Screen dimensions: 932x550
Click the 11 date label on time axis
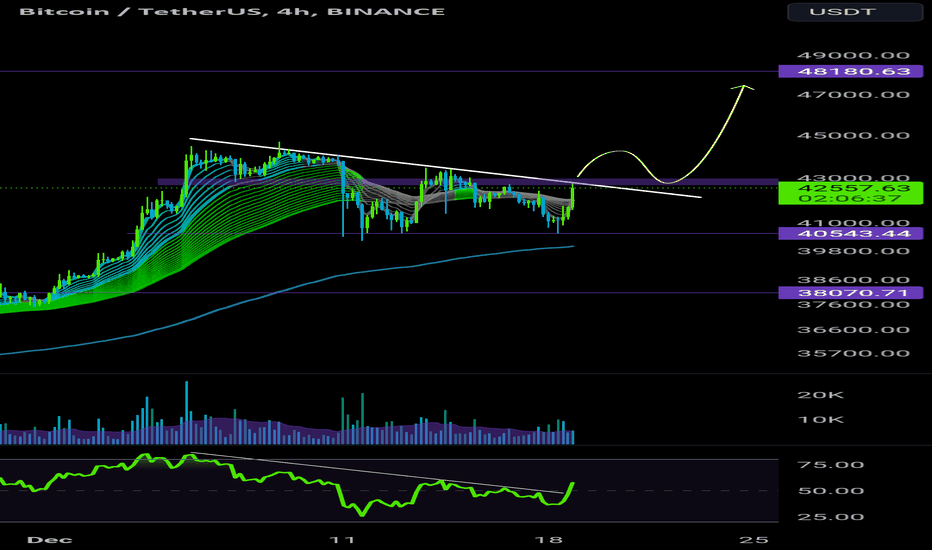coord(342,540)
